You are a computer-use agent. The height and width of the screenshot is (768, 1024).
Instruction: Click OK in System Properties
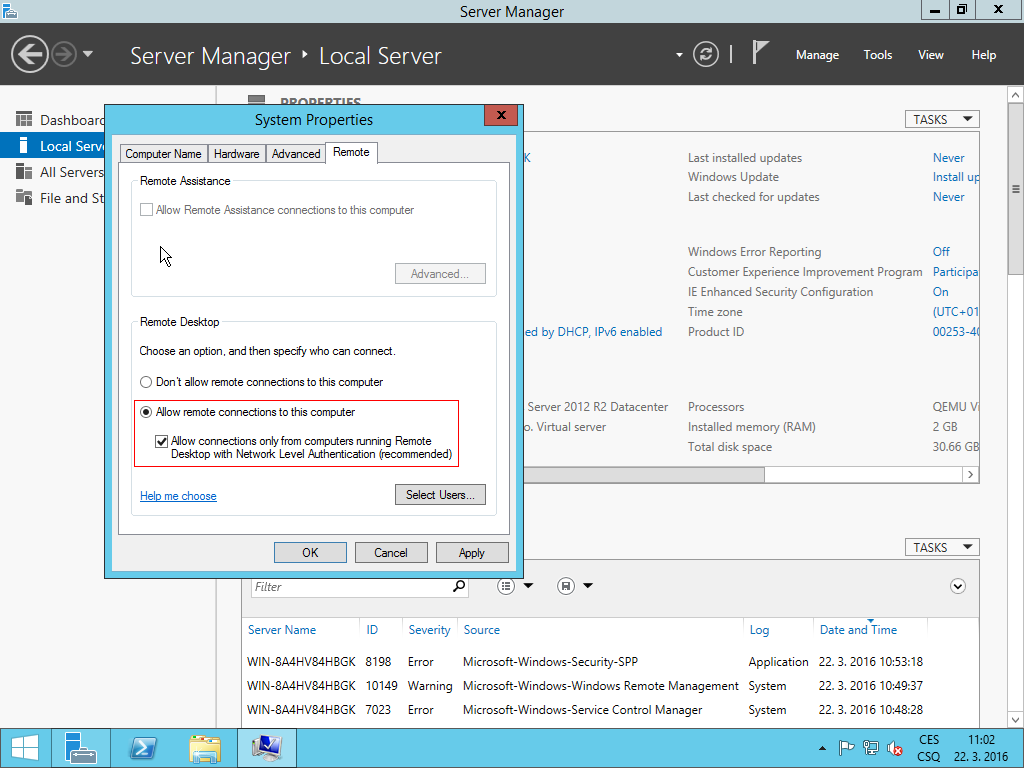(310, 552)
